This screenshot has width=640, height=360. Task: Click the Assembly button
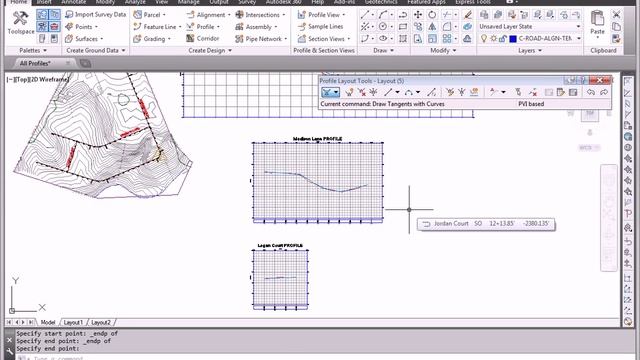(x=256, y=27)
